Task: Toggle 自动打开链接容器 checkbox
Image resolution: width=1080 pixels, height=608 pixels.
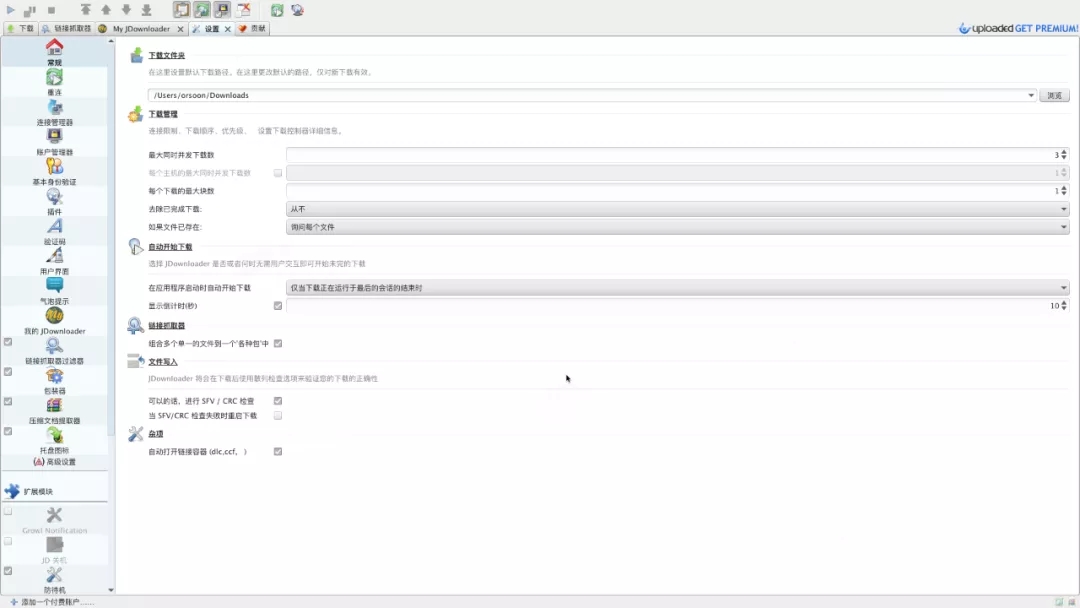Action: click(278, 452)
